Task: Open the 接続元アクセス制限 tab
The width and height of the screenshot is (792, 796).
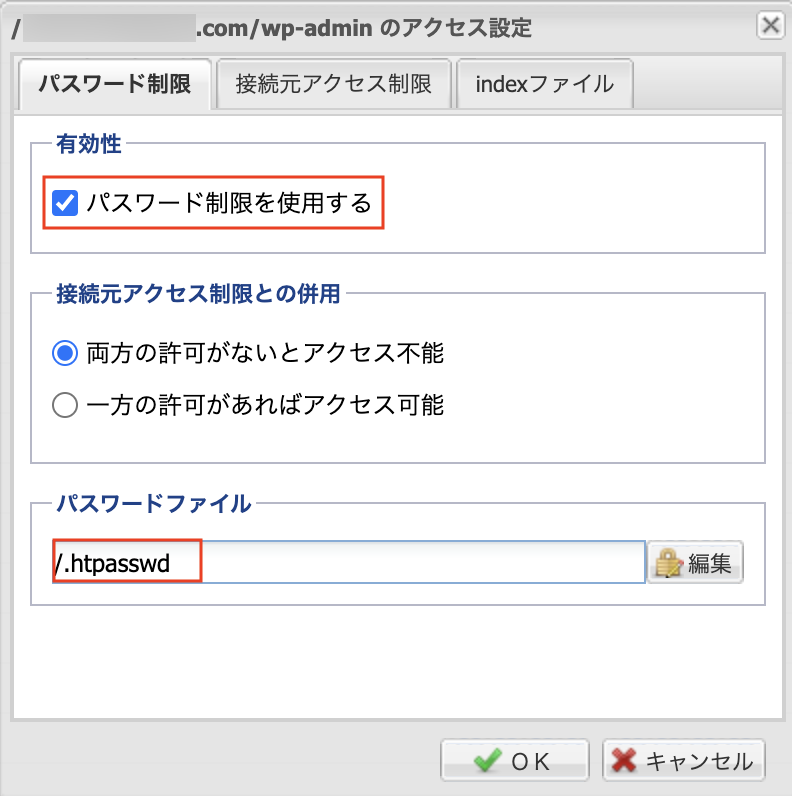Action: pos(333,84)
